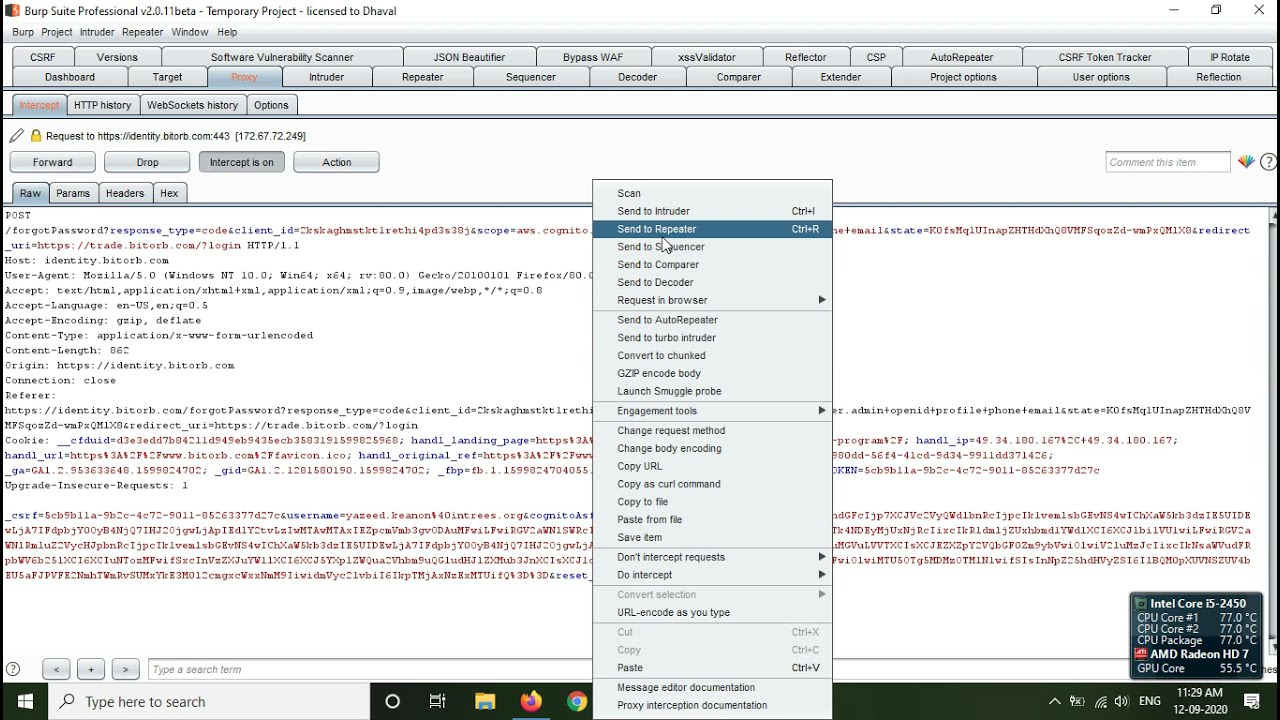The width and height of the screenshot is (1280, 720).
Task: Open Proxy interception documentation
Action: [712, 706]
